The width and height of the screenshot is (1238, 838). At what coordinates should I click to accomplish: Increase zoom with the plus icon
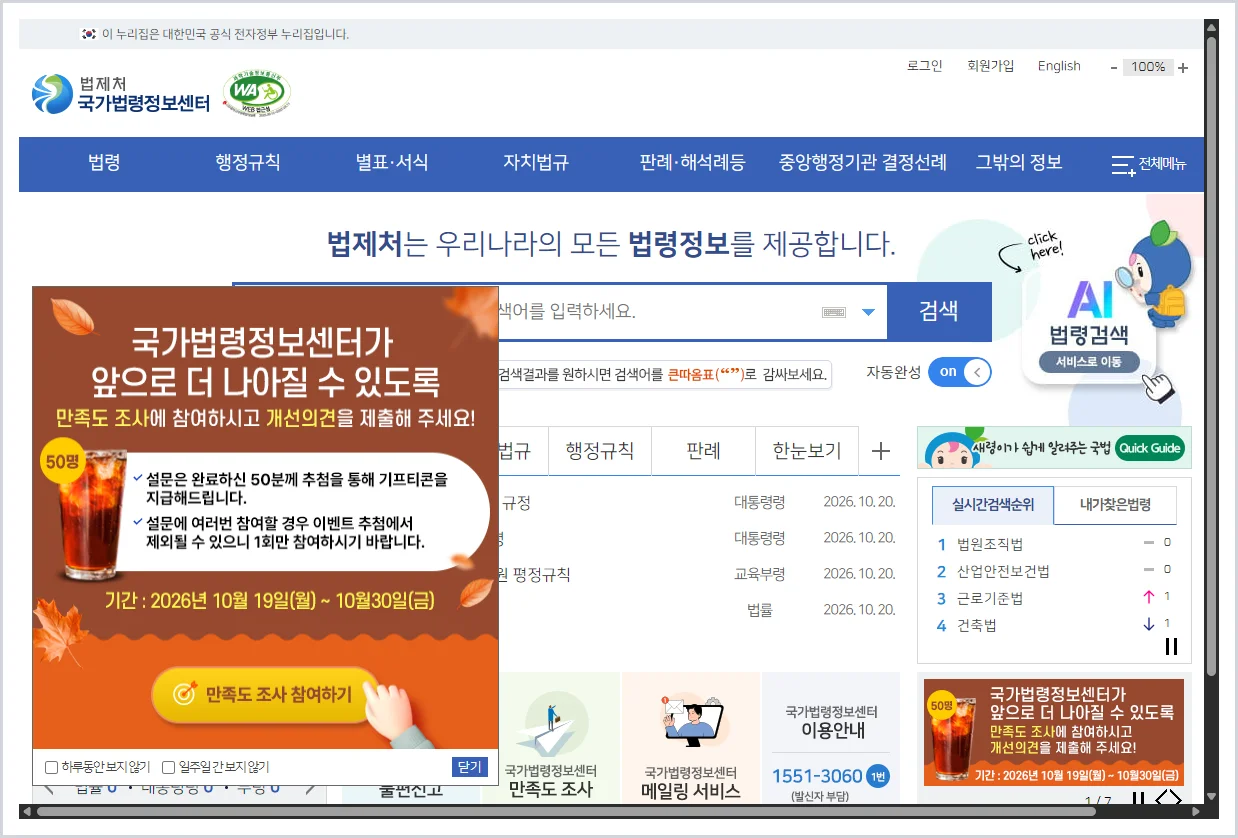coord(1183,68)
